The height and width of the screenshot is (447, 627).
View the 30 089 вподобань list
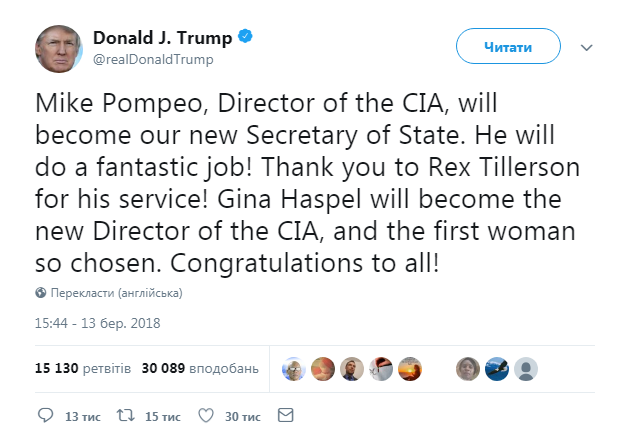pos(201,368)
